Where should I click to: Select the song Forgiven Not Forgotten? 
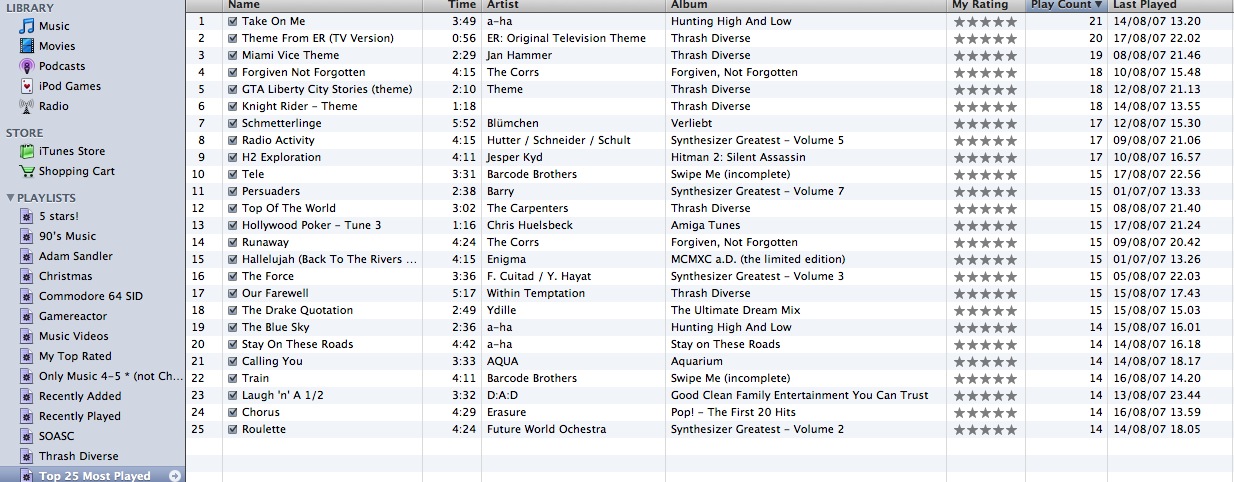[303, 72]
